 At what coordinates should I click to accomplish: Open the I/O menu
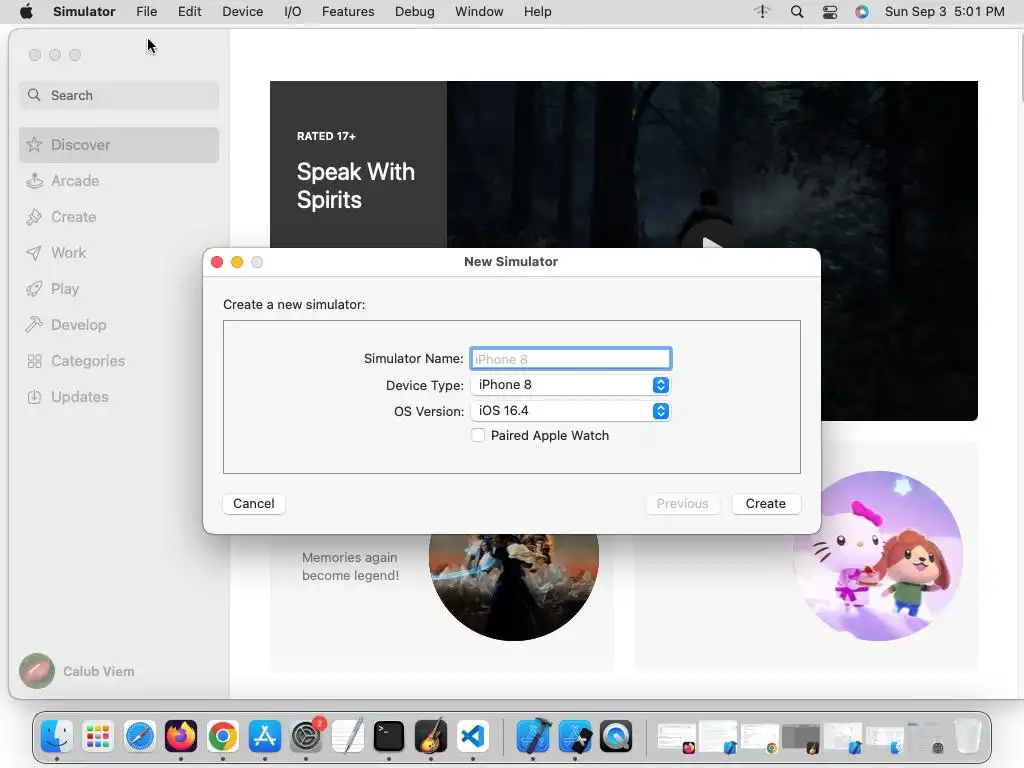coord(293,12)
